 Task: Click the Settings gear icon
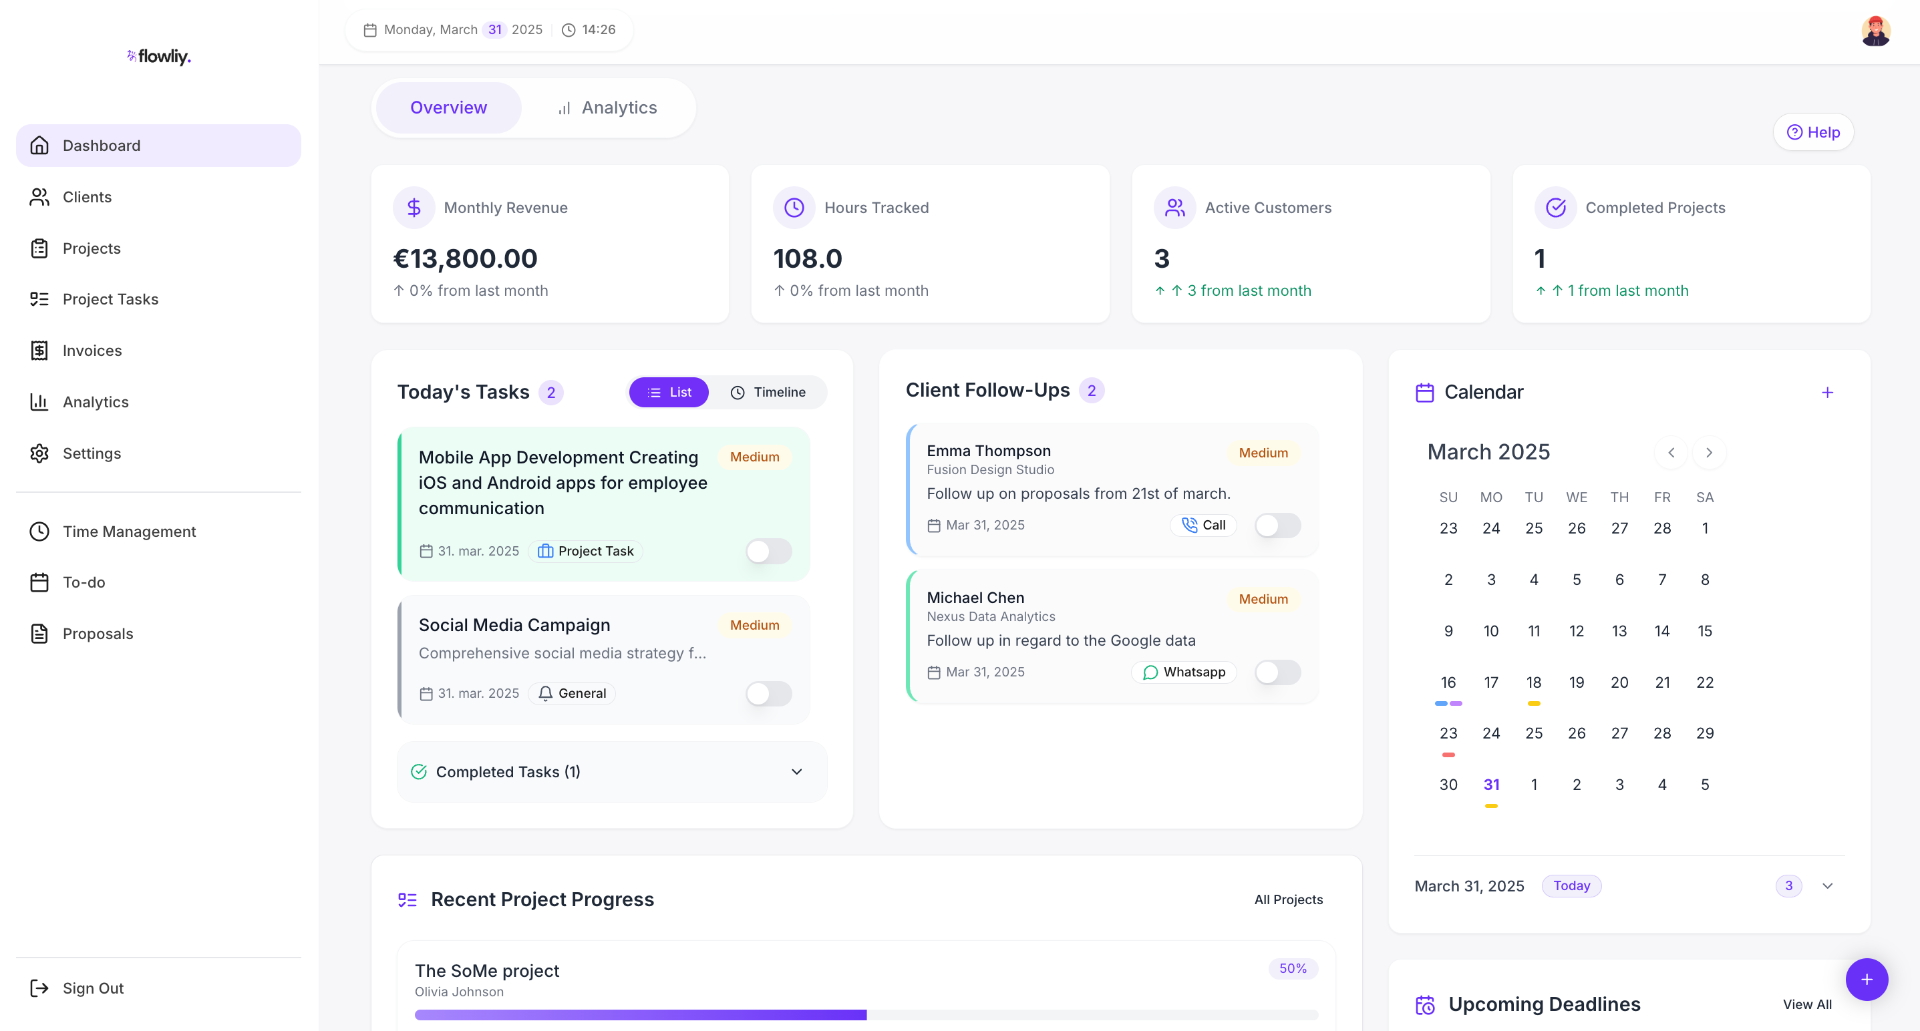click(40, 453)
